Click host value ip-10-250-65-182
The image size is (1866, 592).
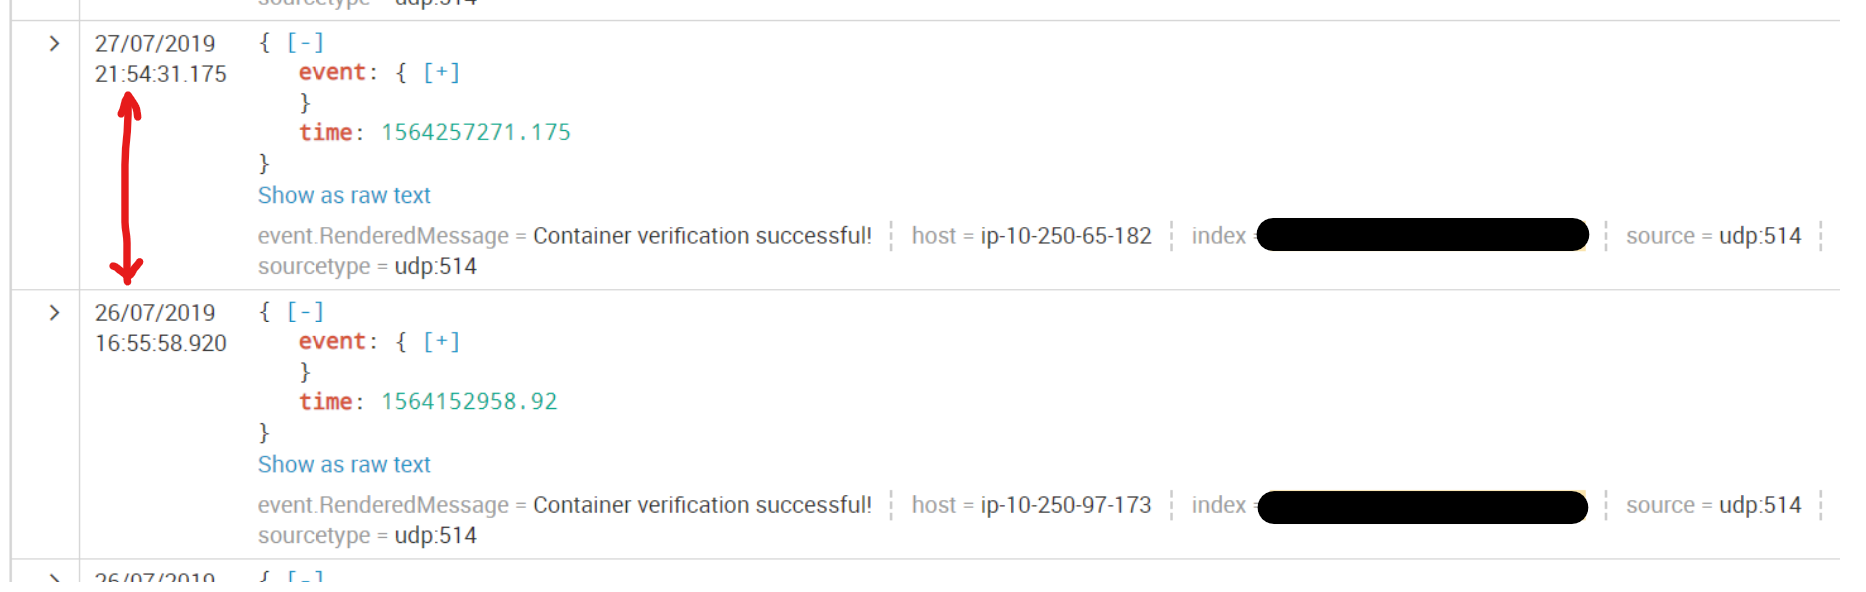coord(1065,235)
